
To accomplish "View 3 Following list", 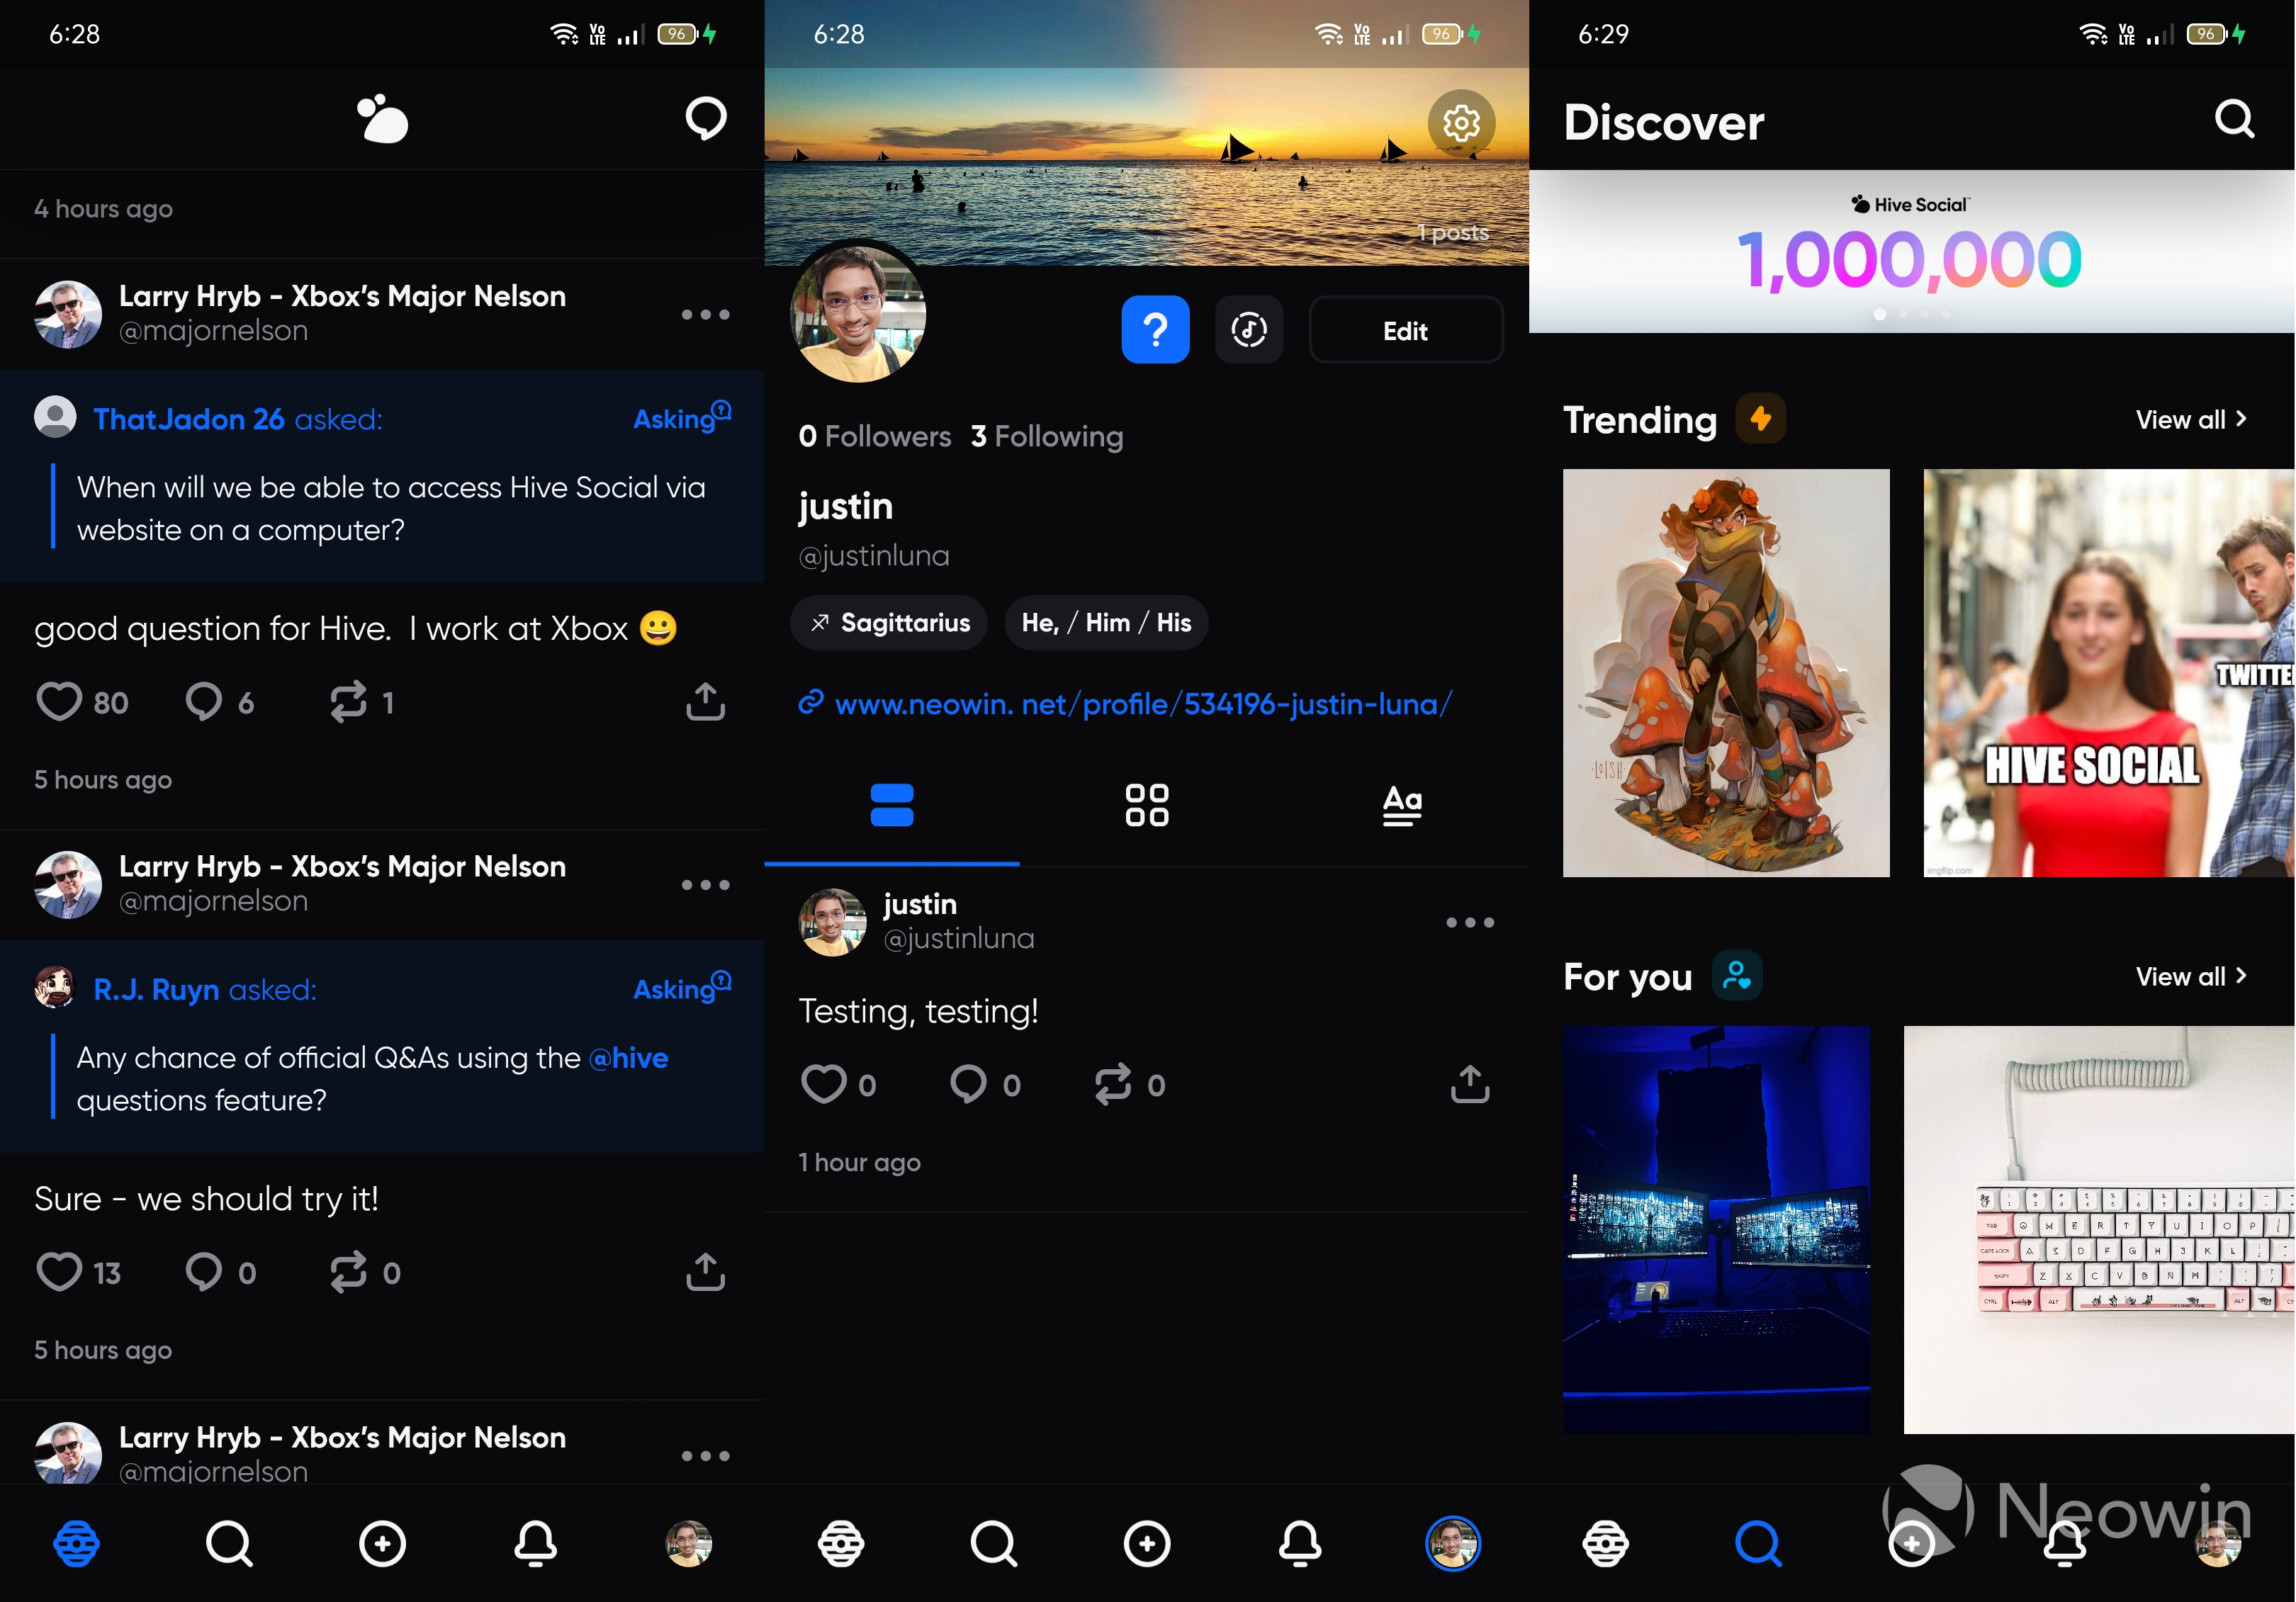I will click(x=1046, y=436).
